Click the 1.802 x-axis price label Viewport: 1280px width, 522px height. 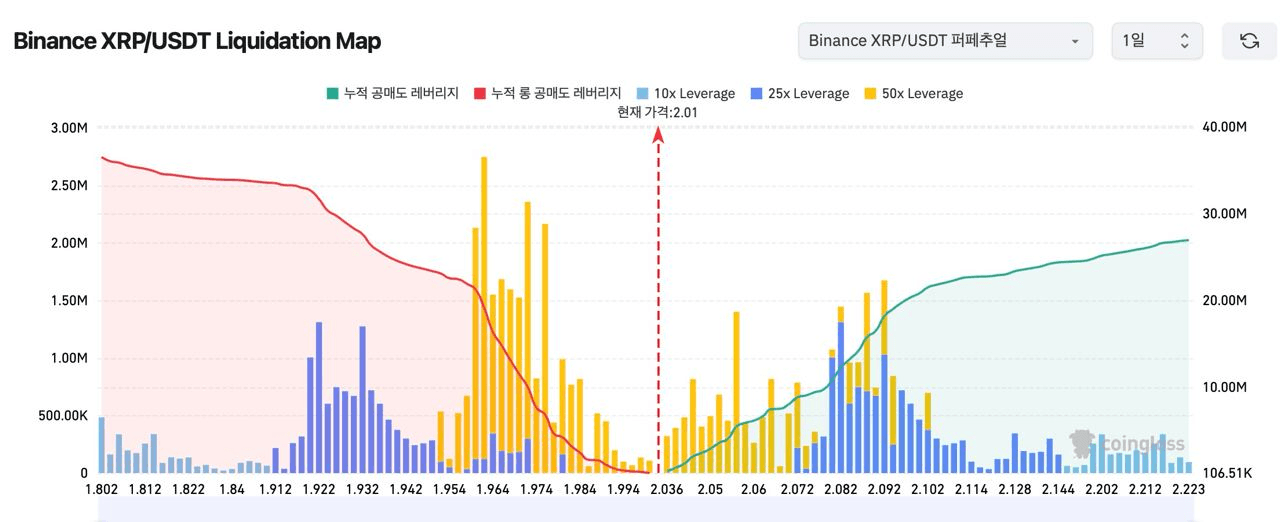[102, 488]
